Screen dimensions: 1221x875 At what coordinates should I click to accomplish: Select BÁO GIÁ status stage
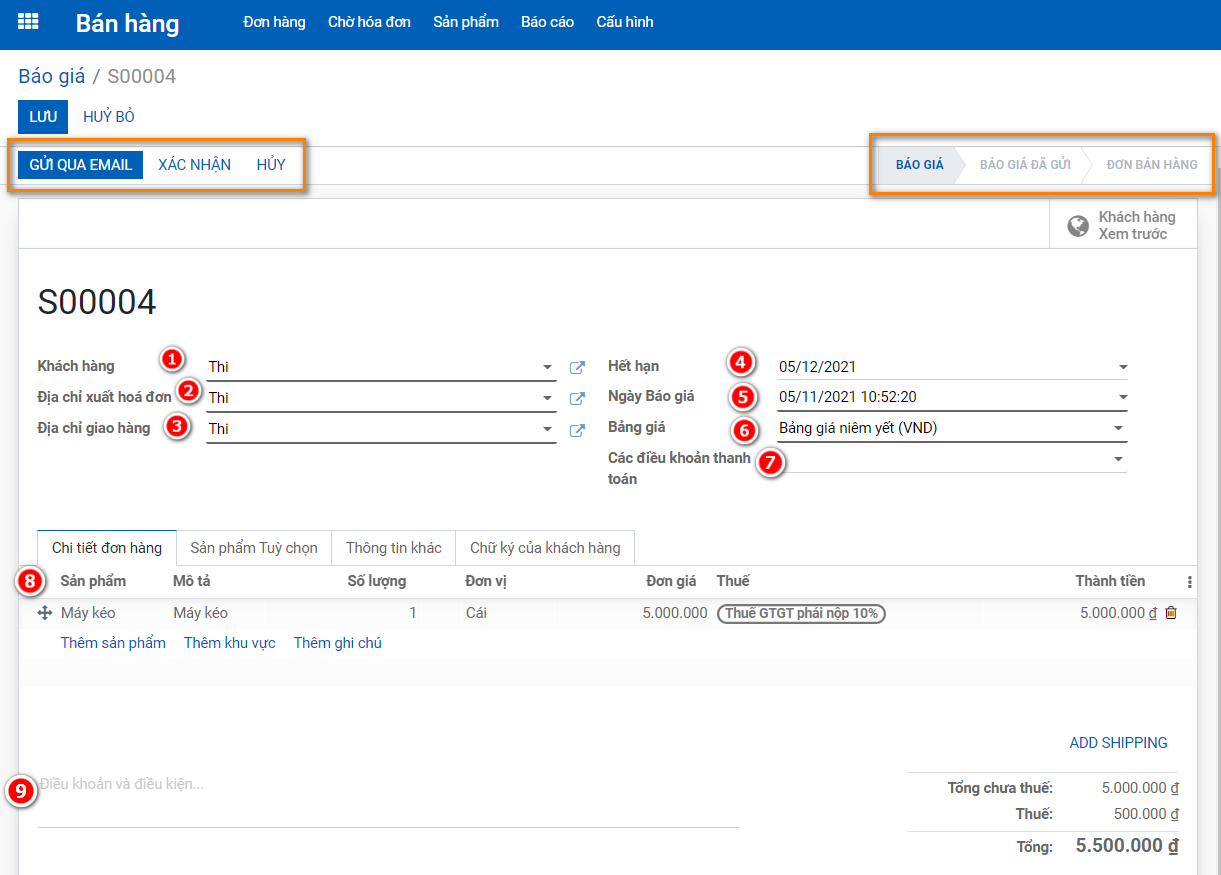[x=919, y=165]
